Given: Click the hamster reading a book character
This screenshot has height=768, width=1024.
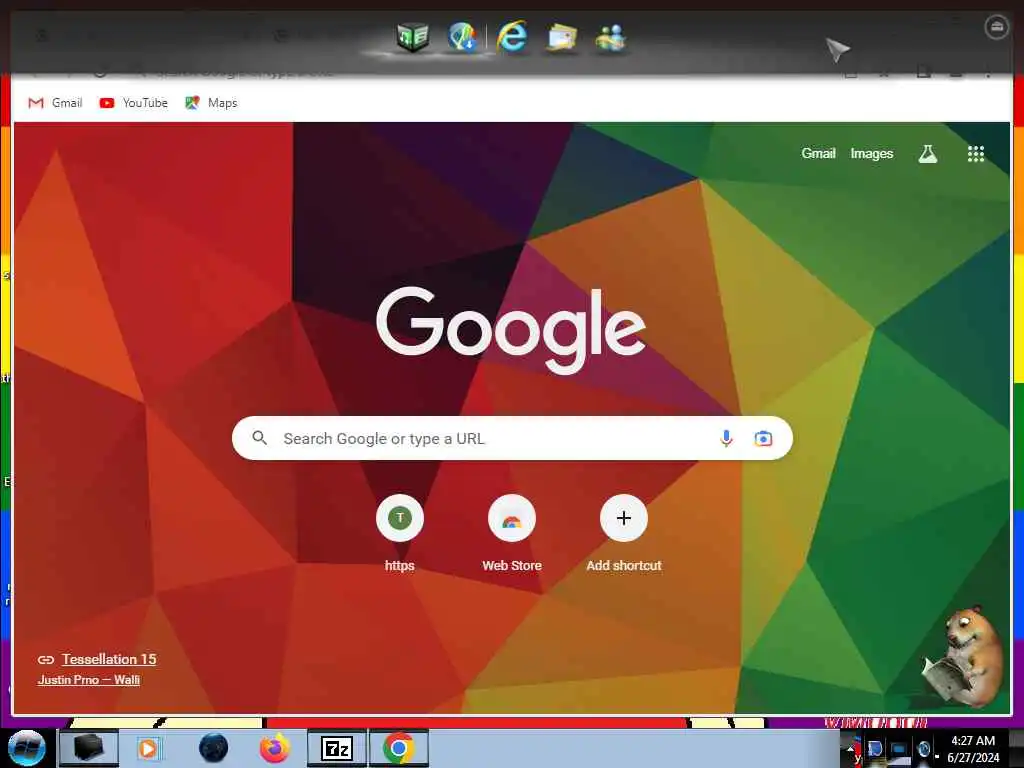Looking at the screenshot, I should coord(963,658).
